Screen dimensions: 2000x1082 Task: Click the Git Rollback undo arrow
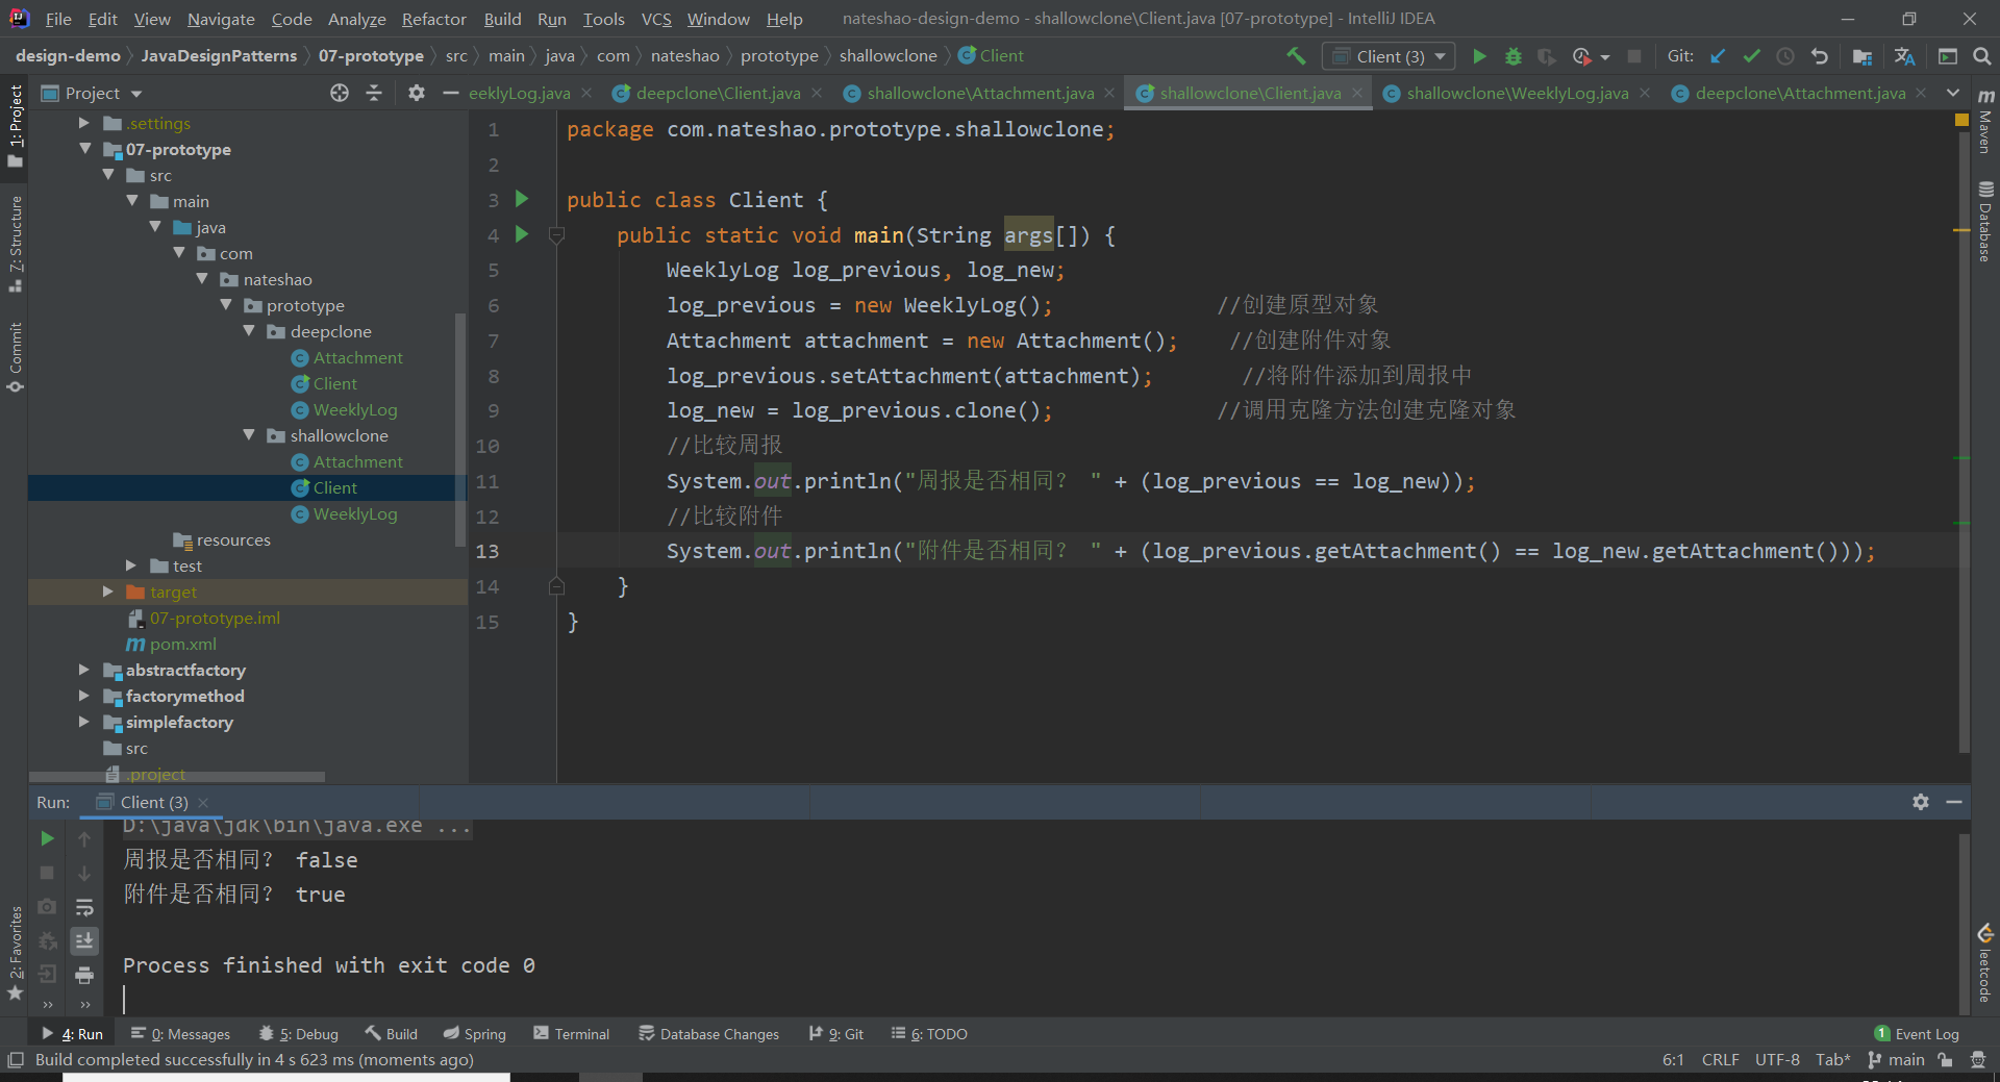pos(1819,56)
